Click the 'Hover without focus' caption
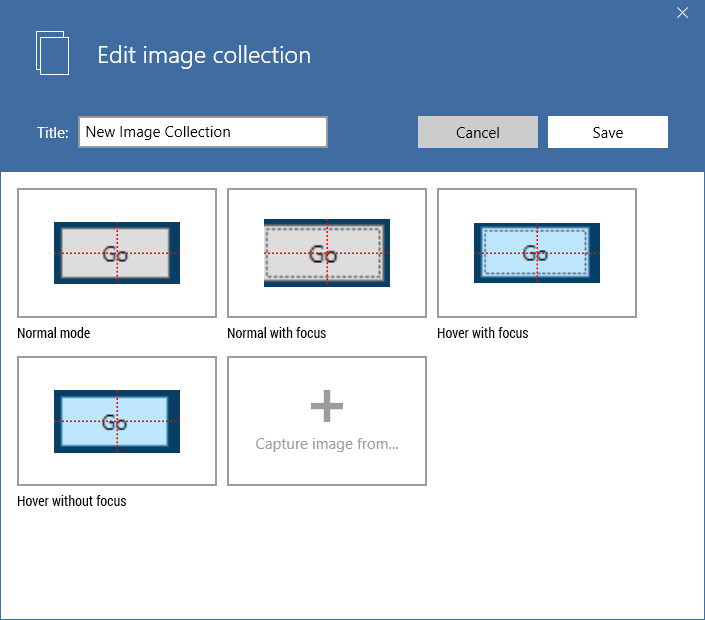This screenshot has height=620, width=705. point(72,501)
